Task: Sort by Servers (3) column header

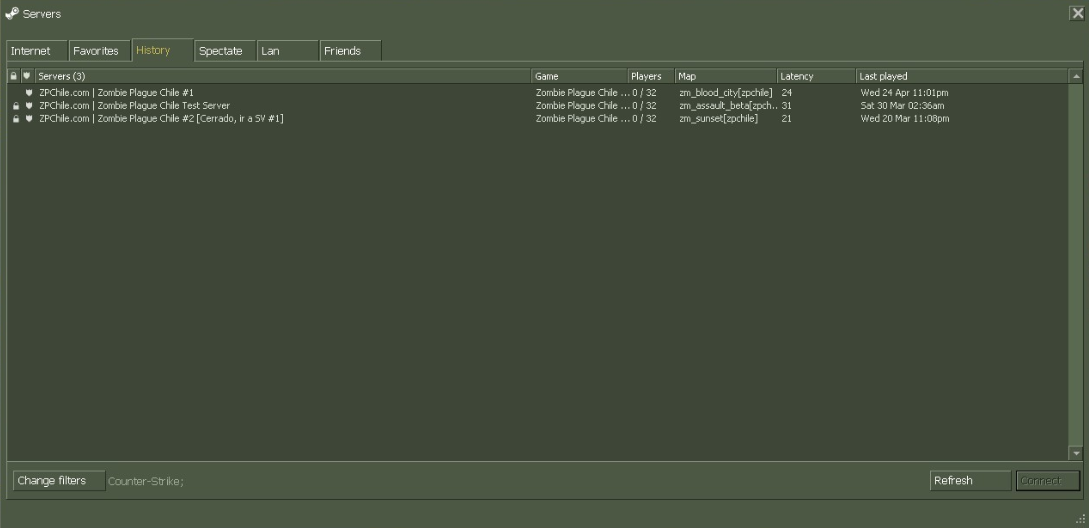Action: click(283, 76)
